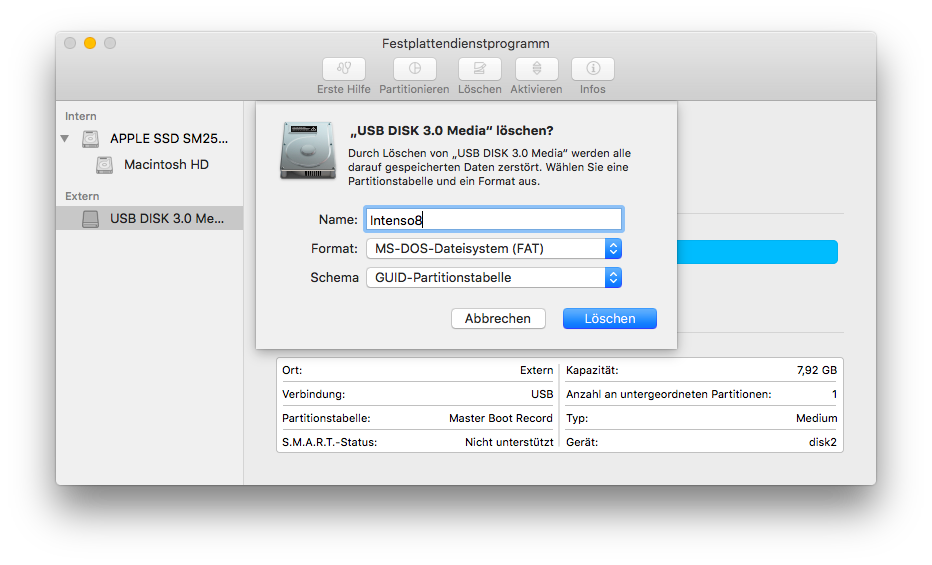Click the Erste Hilfe toolbar icon

click(343, 69)
